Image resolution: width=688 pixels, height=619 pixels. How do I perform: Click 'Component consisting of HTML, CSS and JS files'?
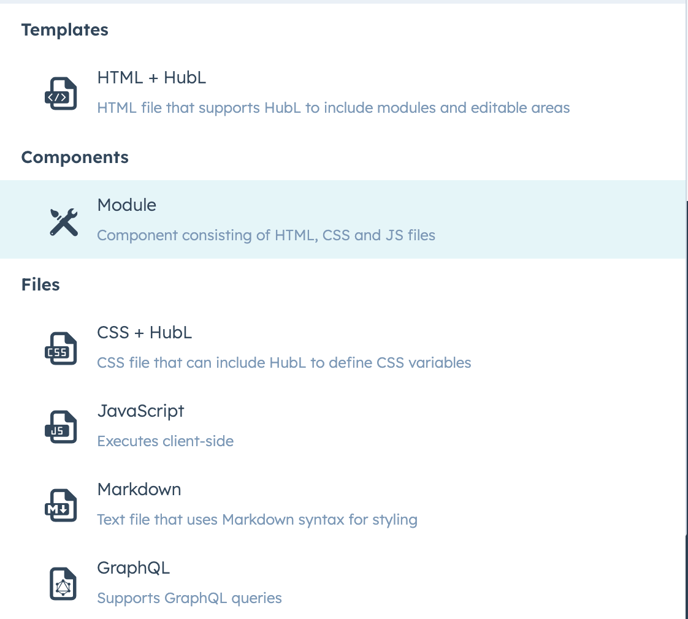click(266, 236)
